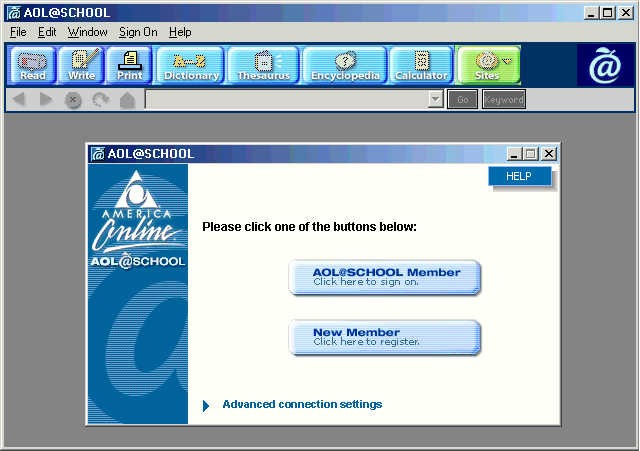Click the Print toolbar icon
Image resolution: width=640 pixels, height=451 pixels.
pos(129,65)
